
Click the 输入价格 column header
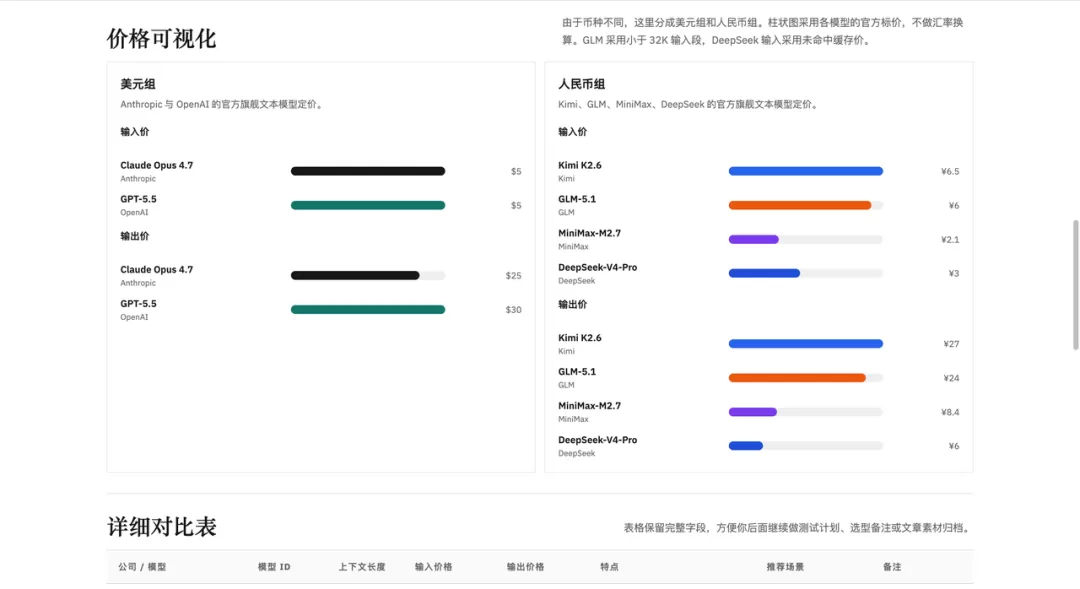click(x=433, y=567)
